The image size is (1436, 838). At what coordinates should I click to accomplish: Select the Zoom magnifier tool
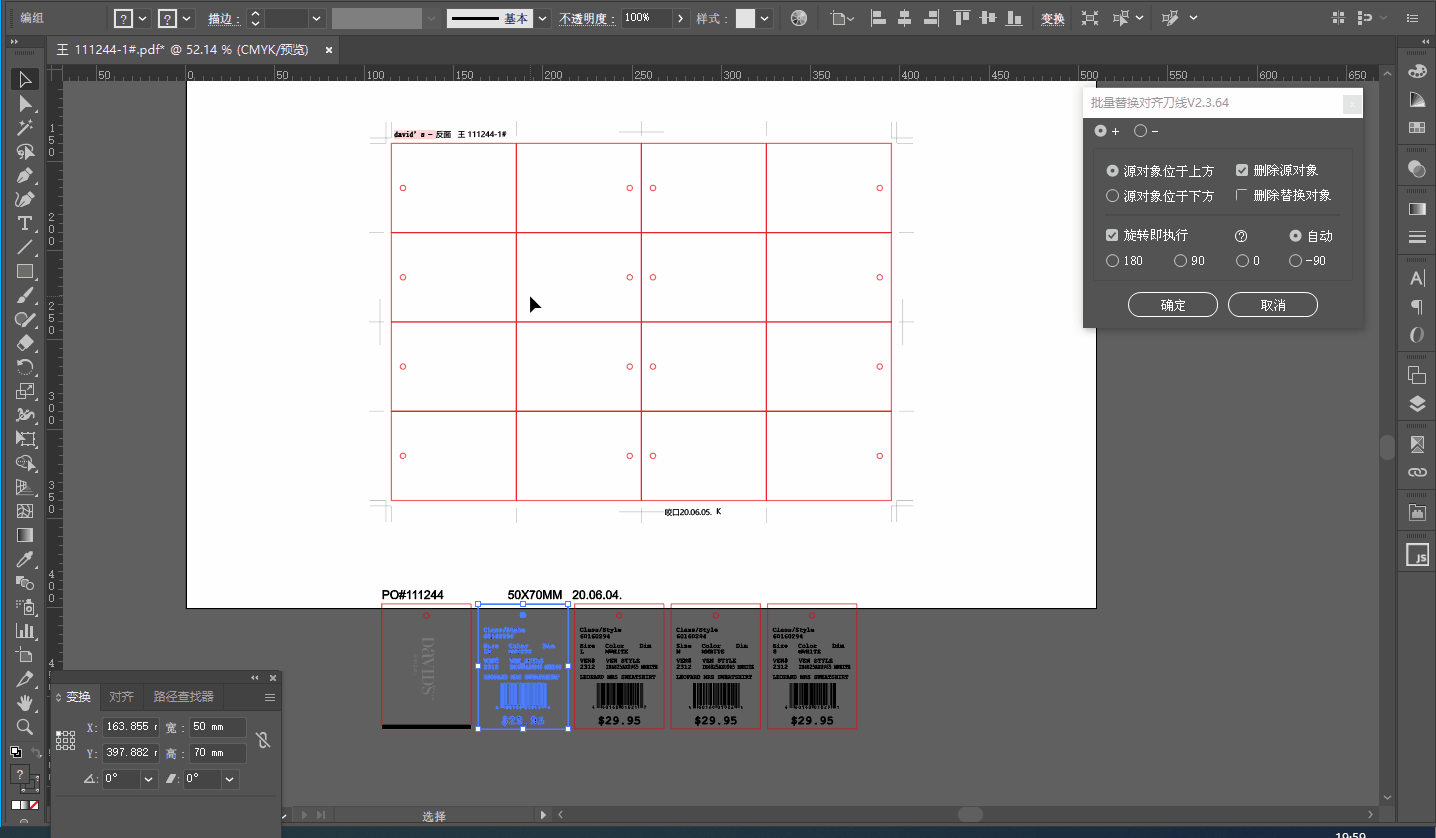coord(26,727)
